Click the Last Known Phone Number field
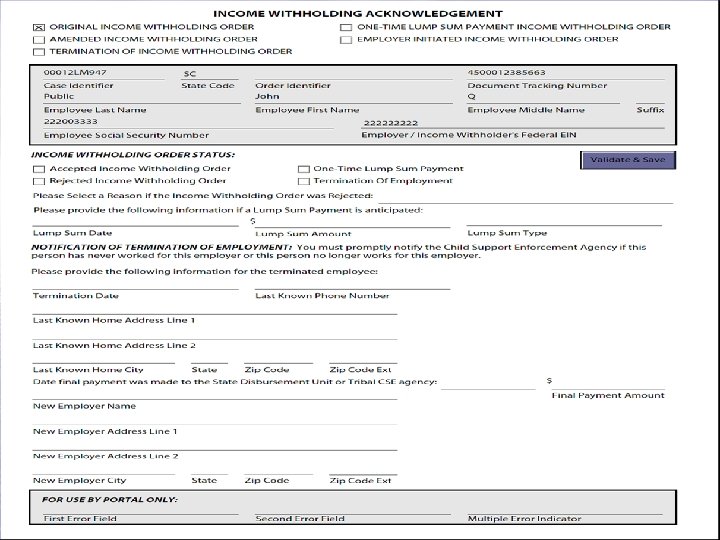Viewport: 720px width, 540px height. coord(353,283)
